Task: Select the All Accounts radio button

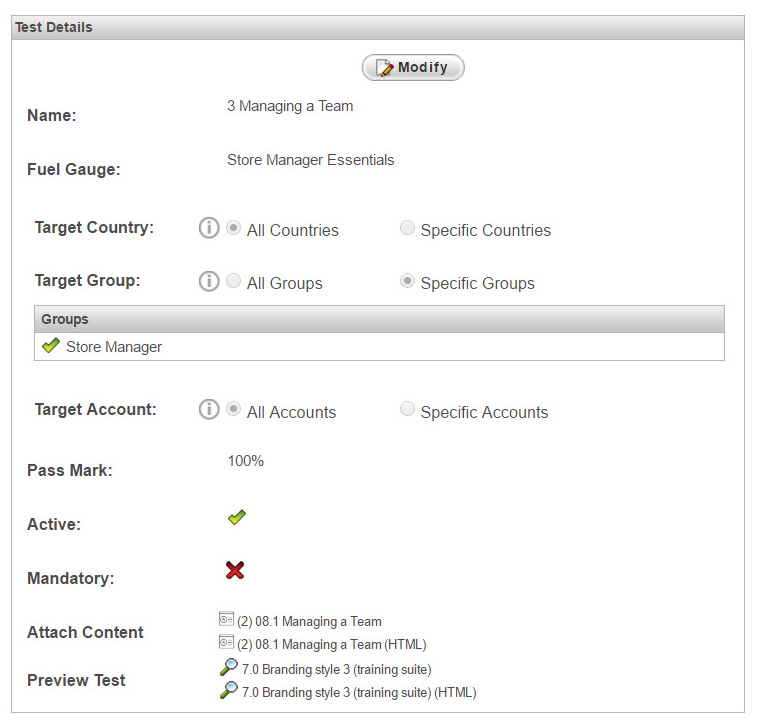Action: pyautogui.click(x=233, y=409)
